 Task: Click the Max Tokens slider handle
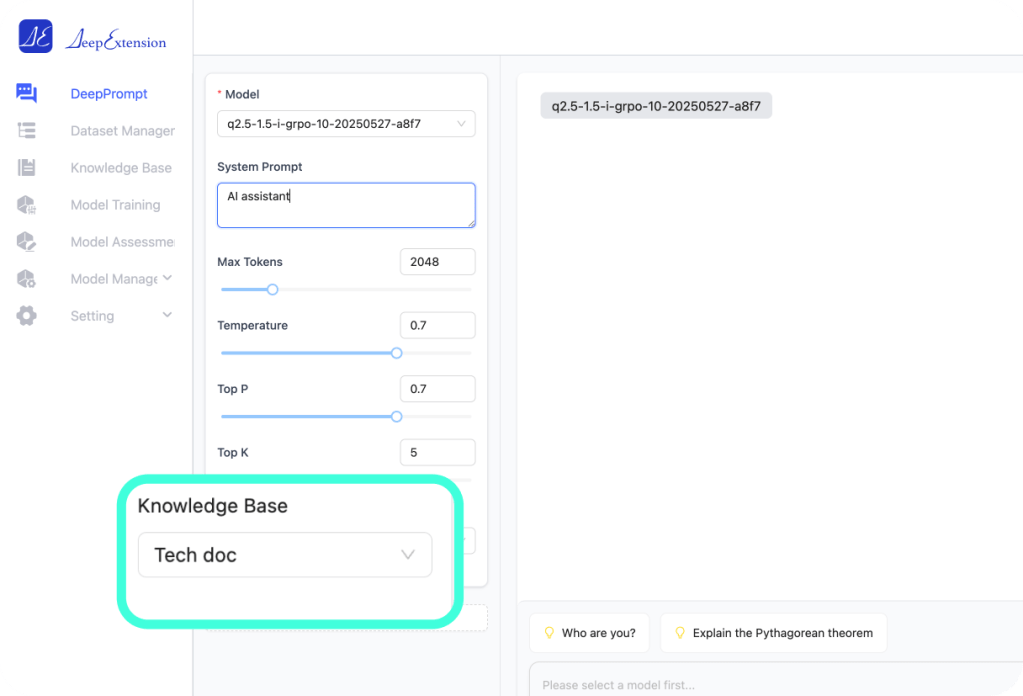[272, 290]
